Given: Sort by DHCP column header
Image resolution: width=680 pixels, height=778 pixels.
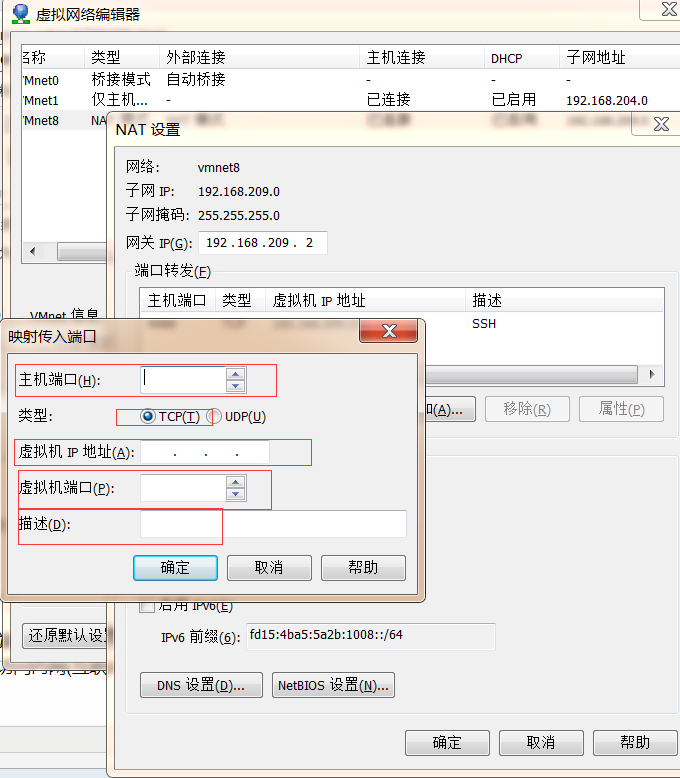Looking at the screenshot, I should click(522, 58).
